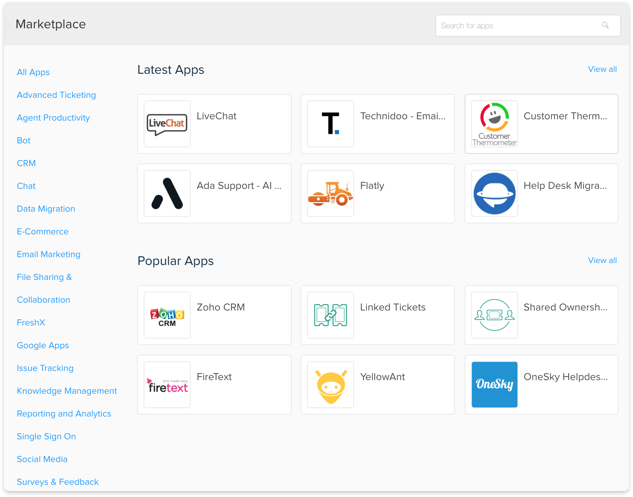Viewport: 633px width, 497px height.
Task: Click the Zoho CRM app name
Action: click(x=221, y=307)
